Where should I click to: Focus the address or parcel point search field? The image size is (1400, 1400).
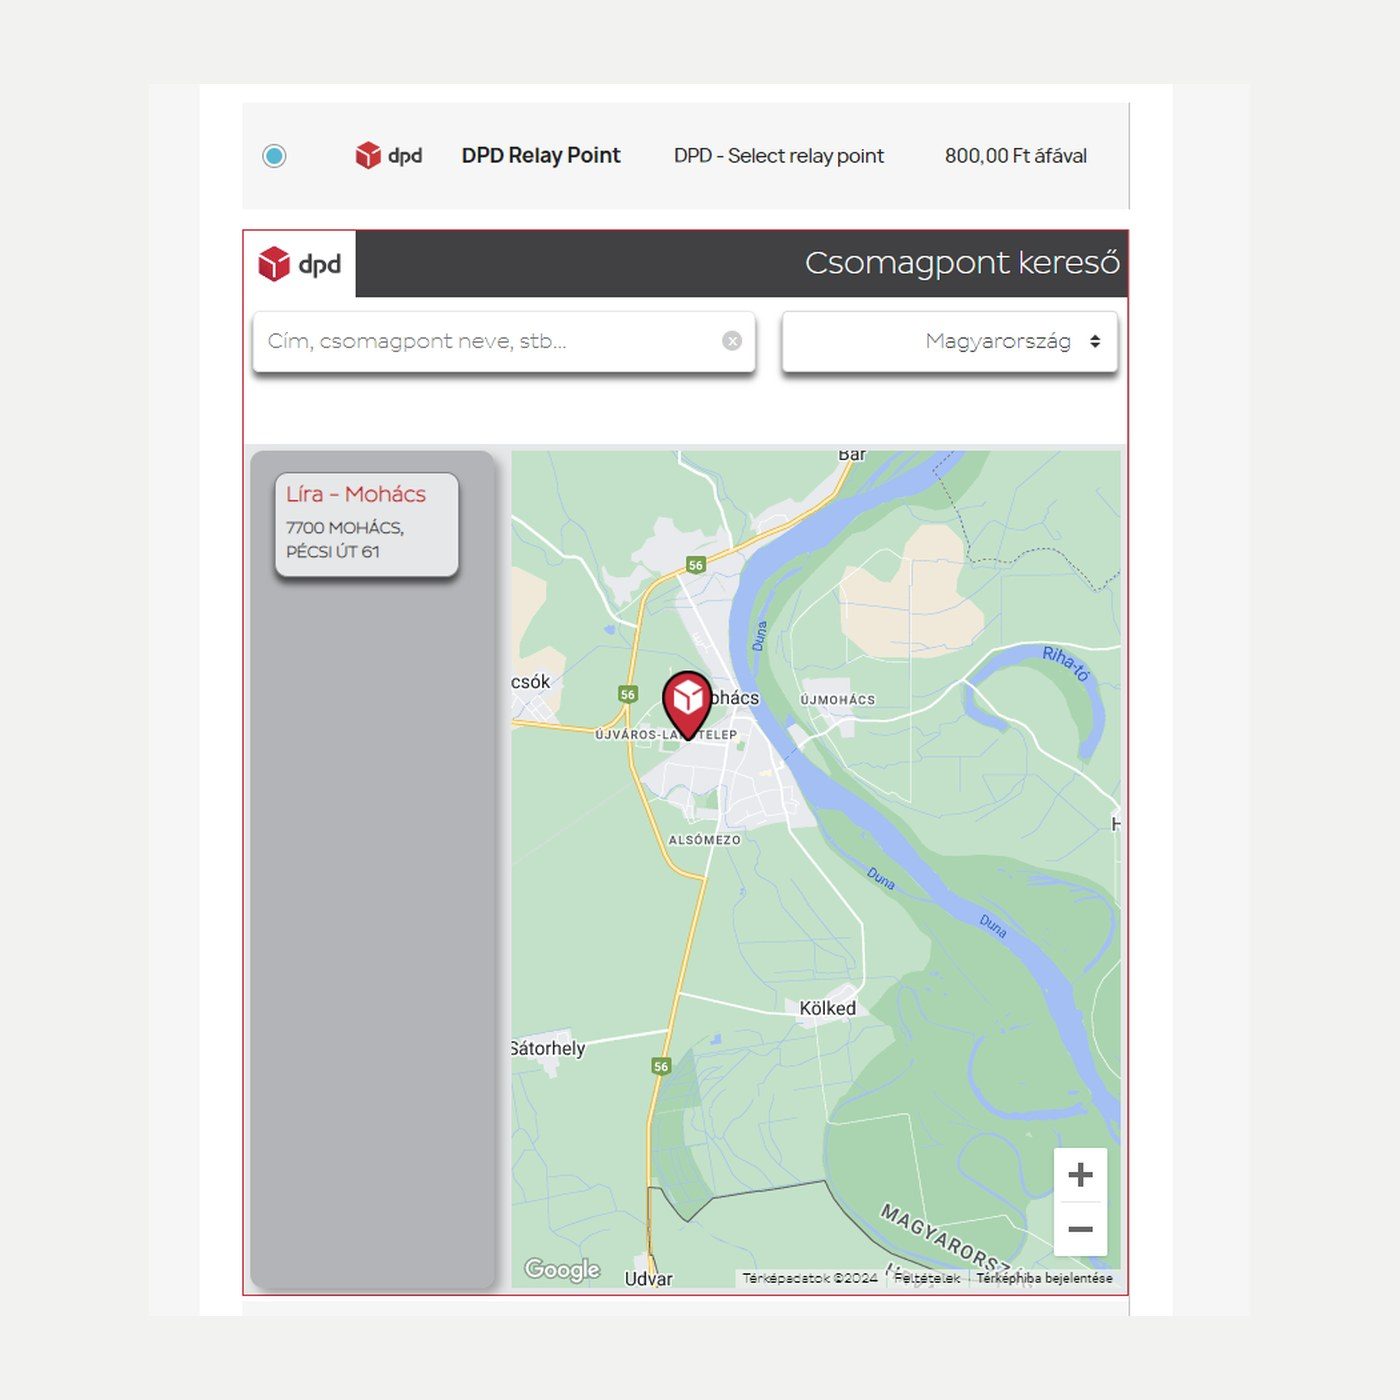pyautogui.click(x=504, y=342)
